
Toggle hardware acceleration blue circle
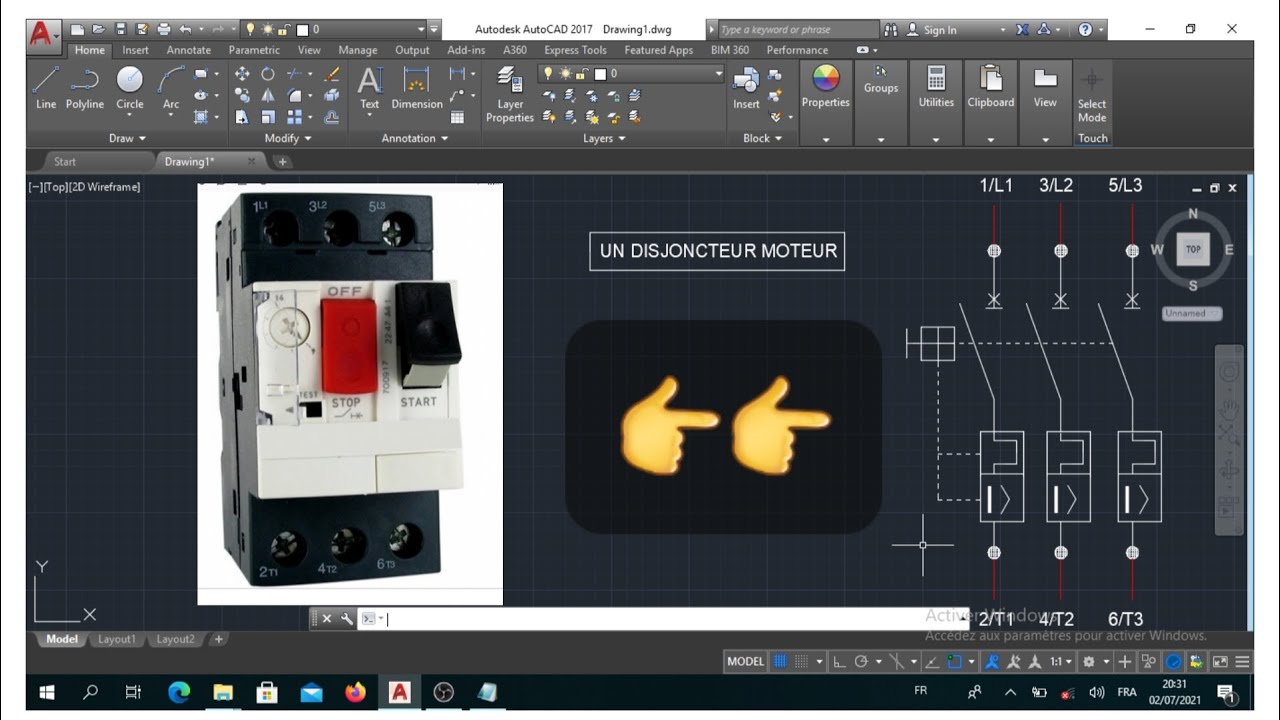1173,661
